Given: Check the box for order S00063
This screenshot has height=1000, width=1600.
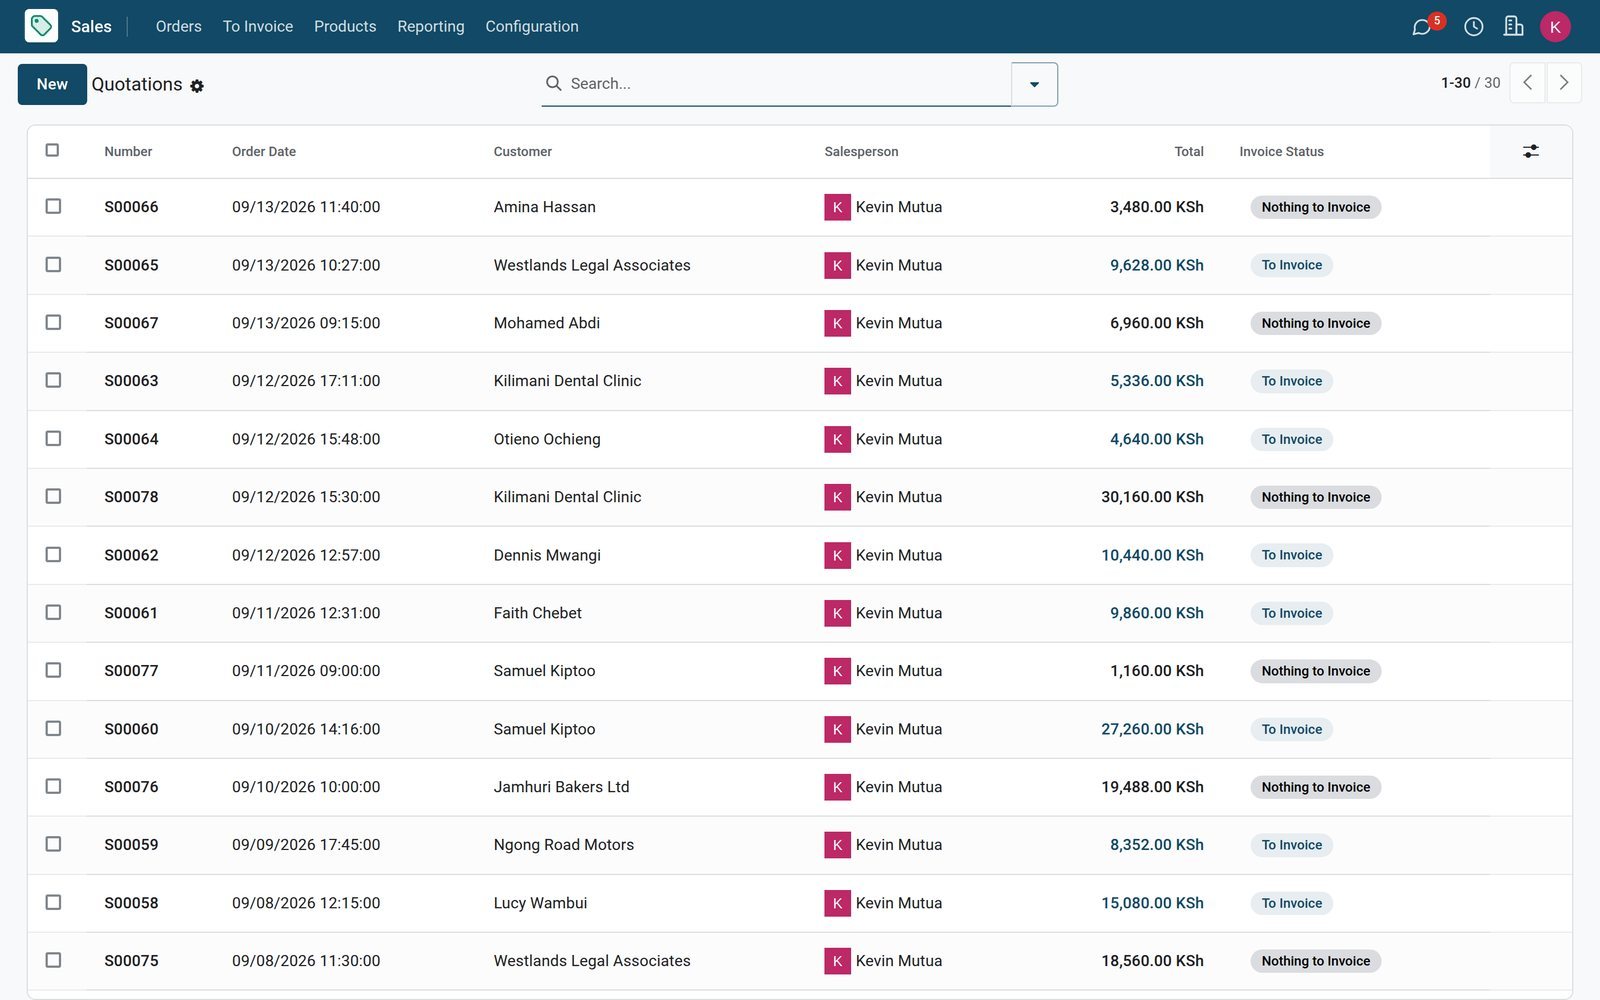Looking at the screenshot, I should click(x=53, y=380).
